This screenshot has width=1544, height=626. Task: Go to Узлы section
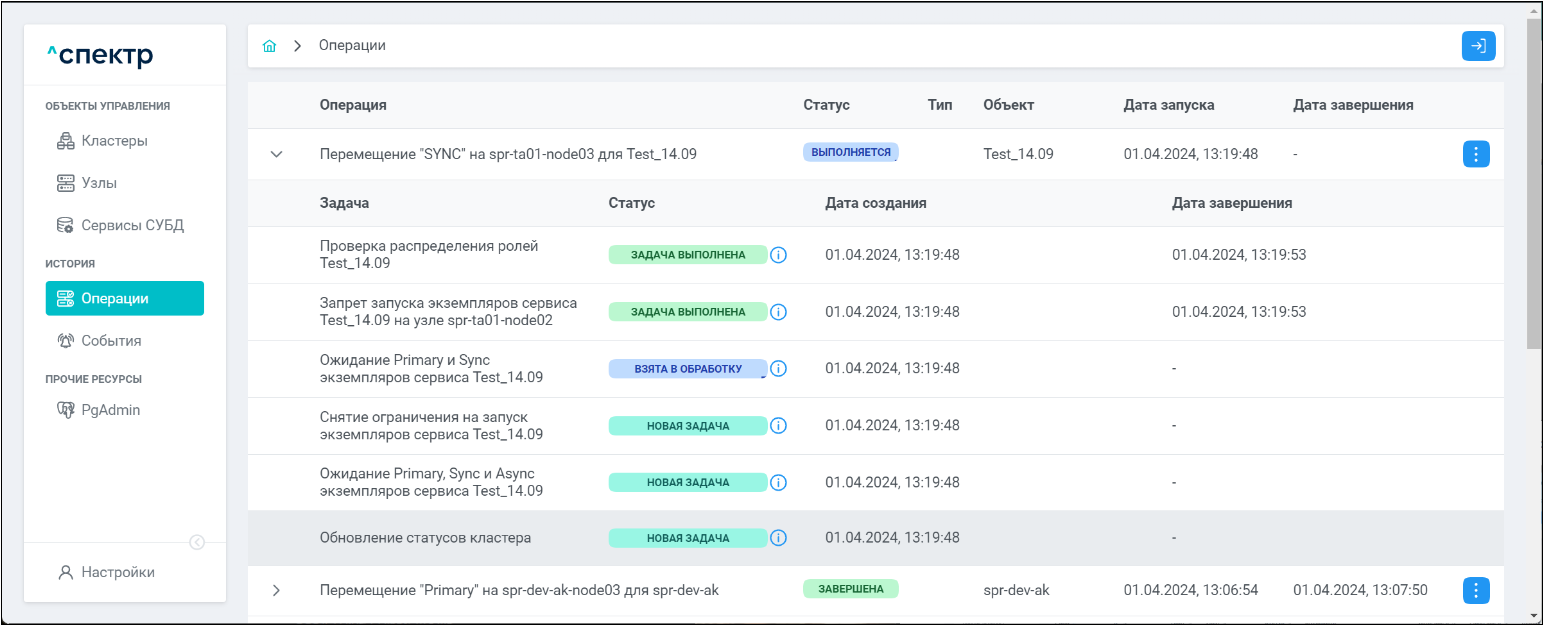(98, 183)
